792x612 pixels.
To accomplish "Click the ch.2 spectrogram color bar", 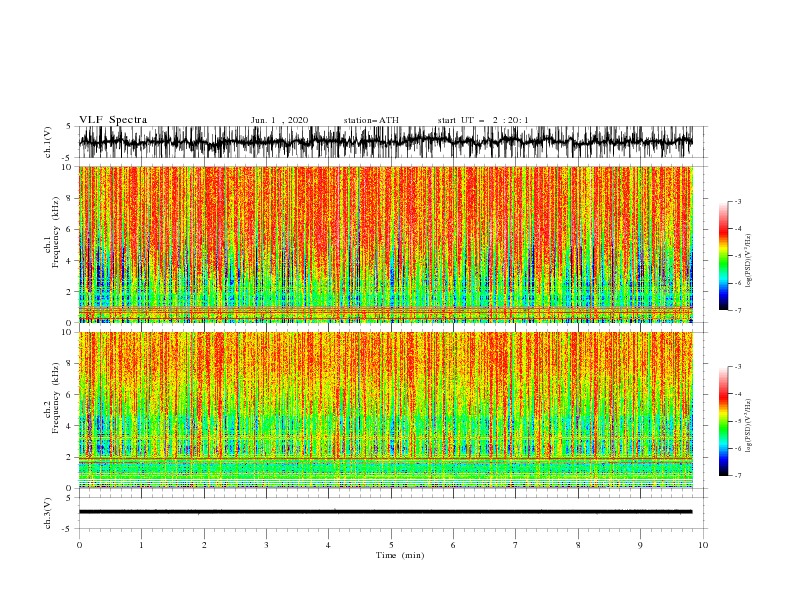I will tap(723, 421).
